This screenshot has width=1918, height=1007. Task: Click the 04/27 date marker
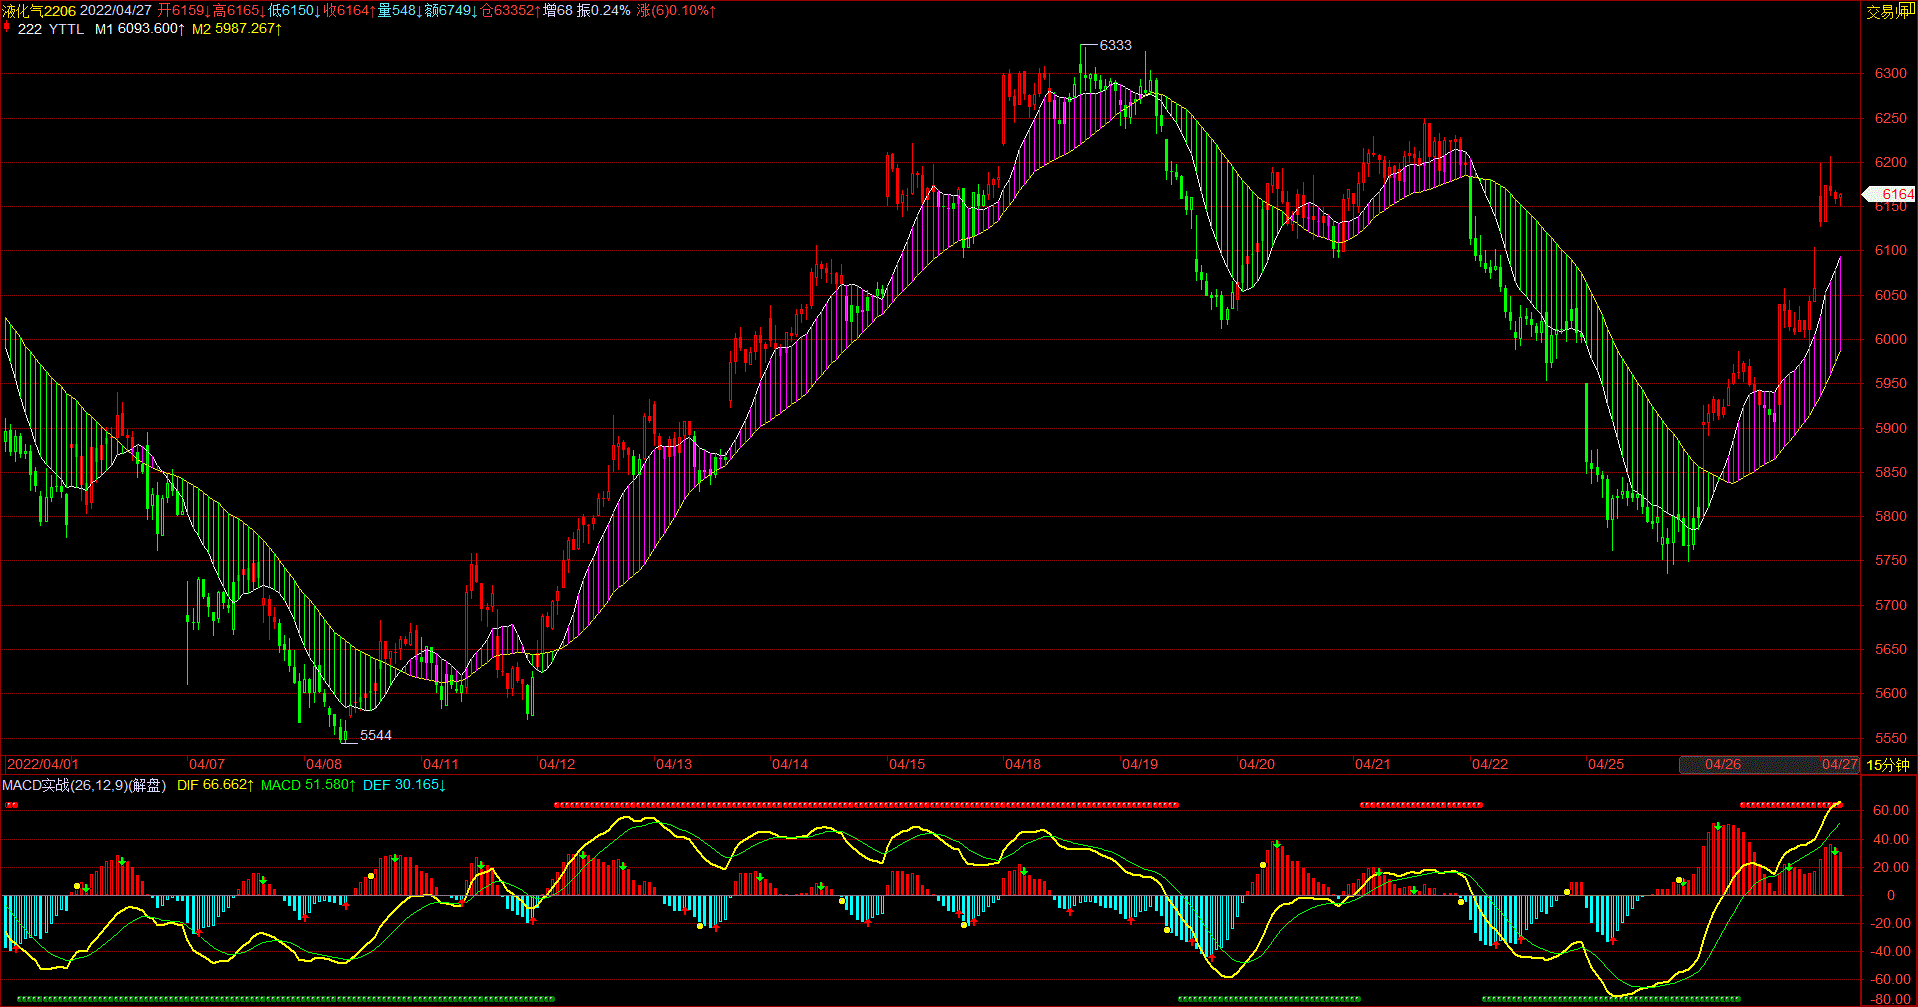pos(1838,764)
